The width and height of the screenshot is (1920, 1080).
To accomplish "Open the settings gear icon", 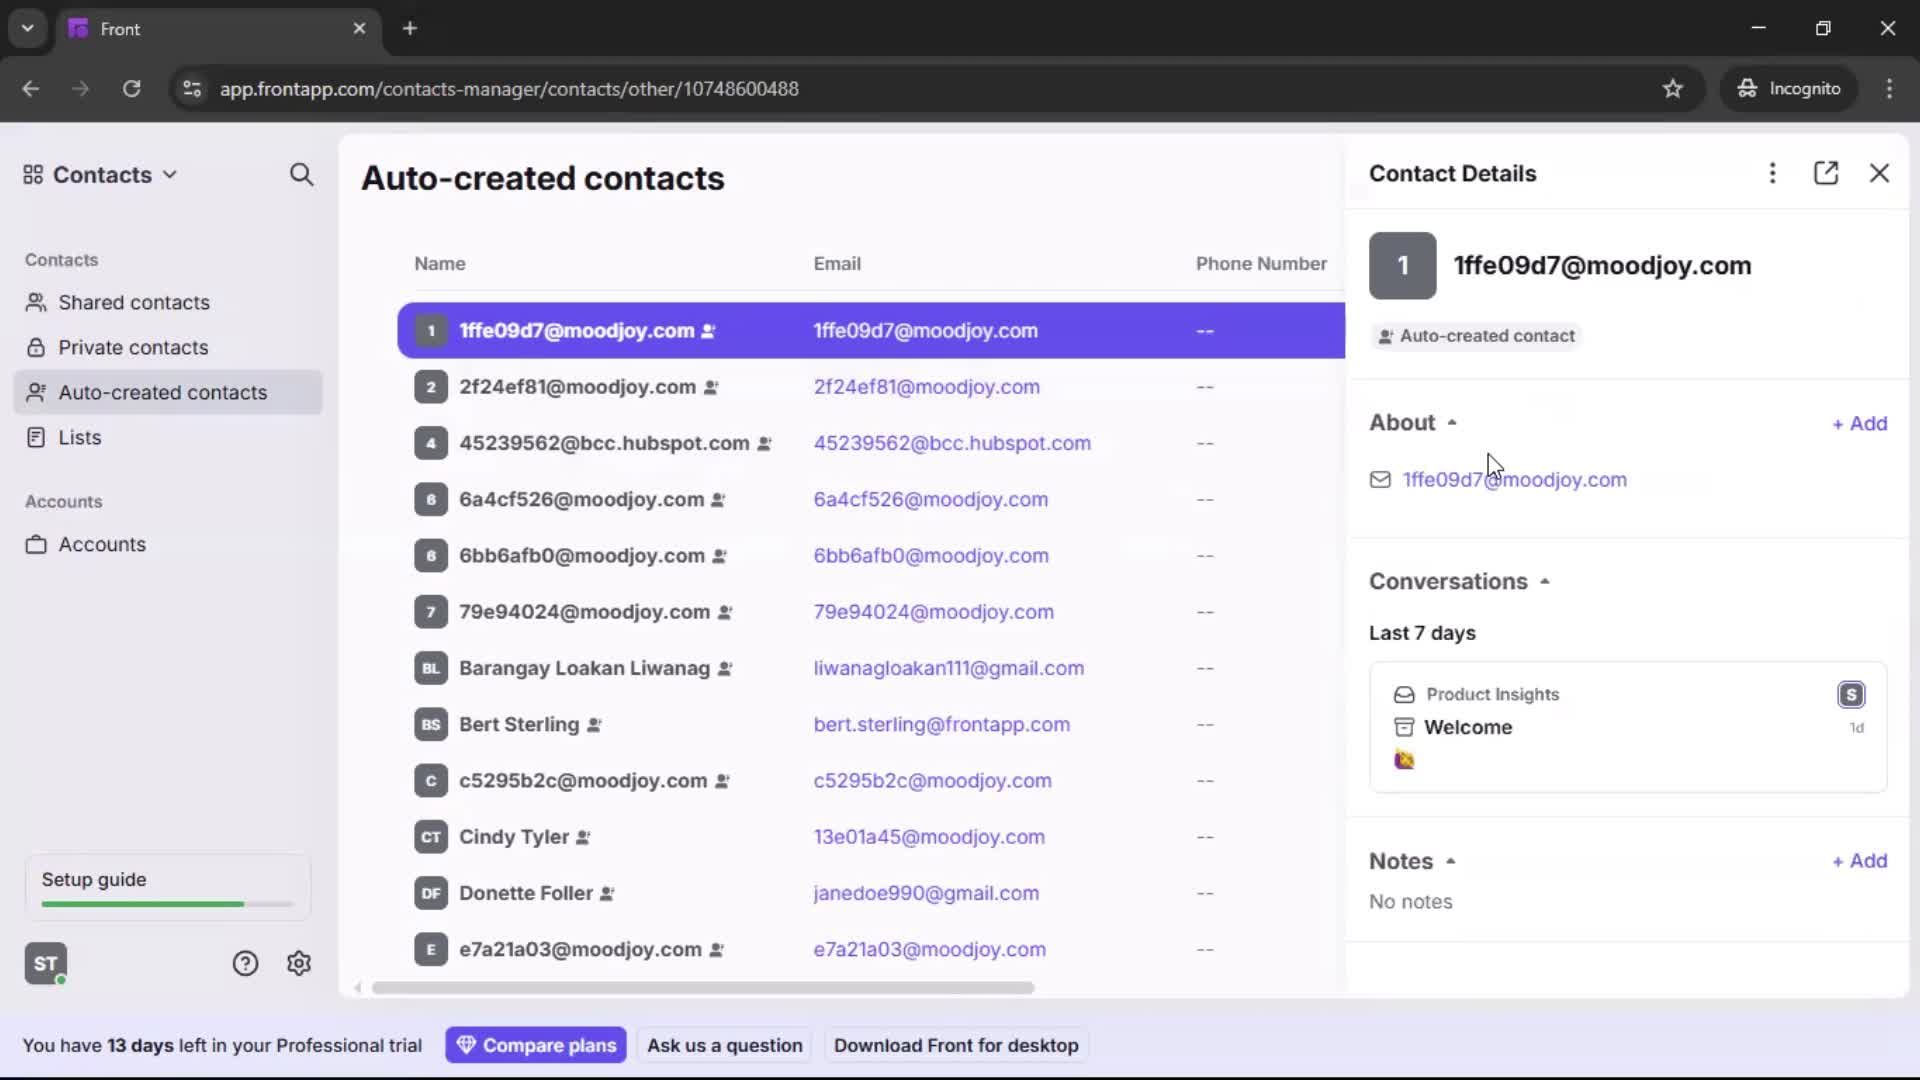I will tap(299, 963).
